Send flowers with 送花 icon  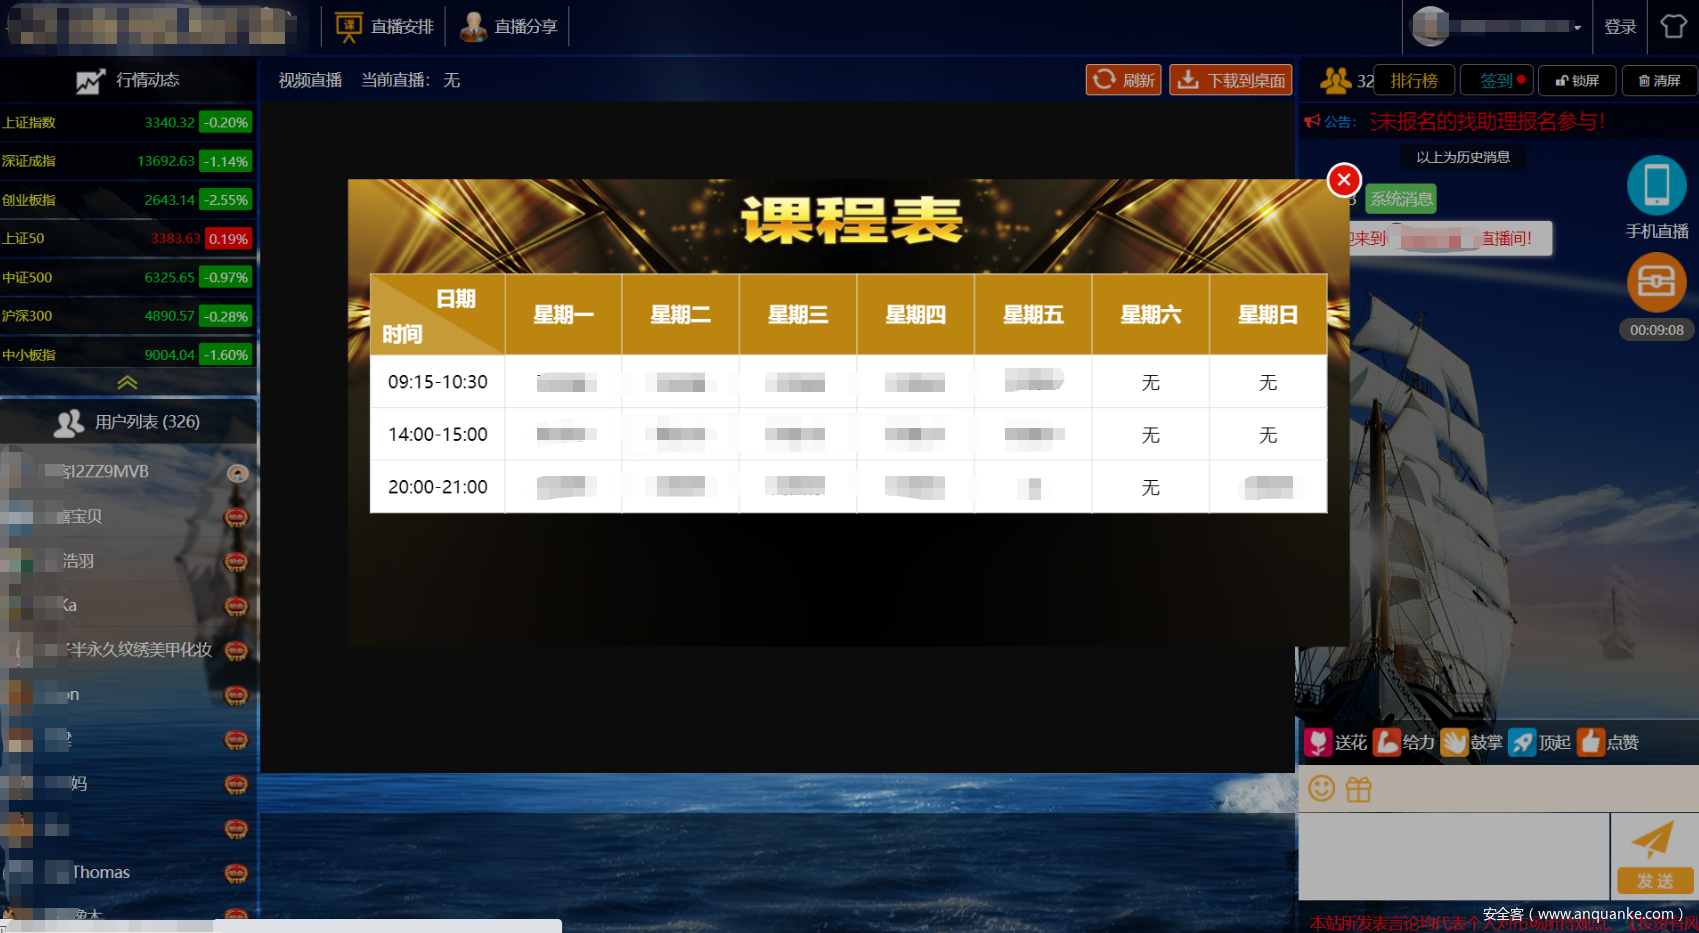click(x=1318, y=742)
